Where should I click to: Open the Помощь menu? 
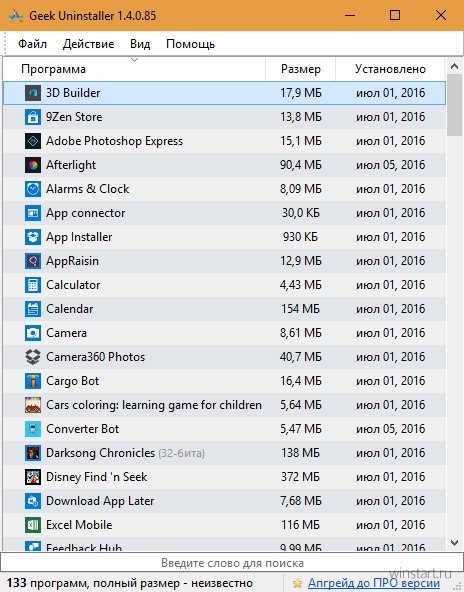[x=190, y=44]
